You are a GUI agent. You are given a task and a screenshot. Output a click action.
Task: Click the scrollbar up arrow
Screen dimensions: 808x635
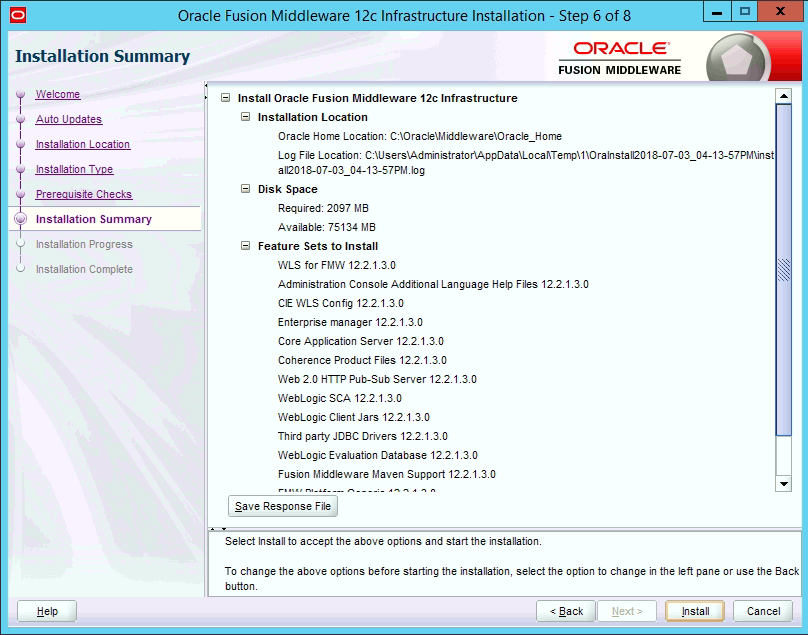pyautogui.click(x=782, y=97)
